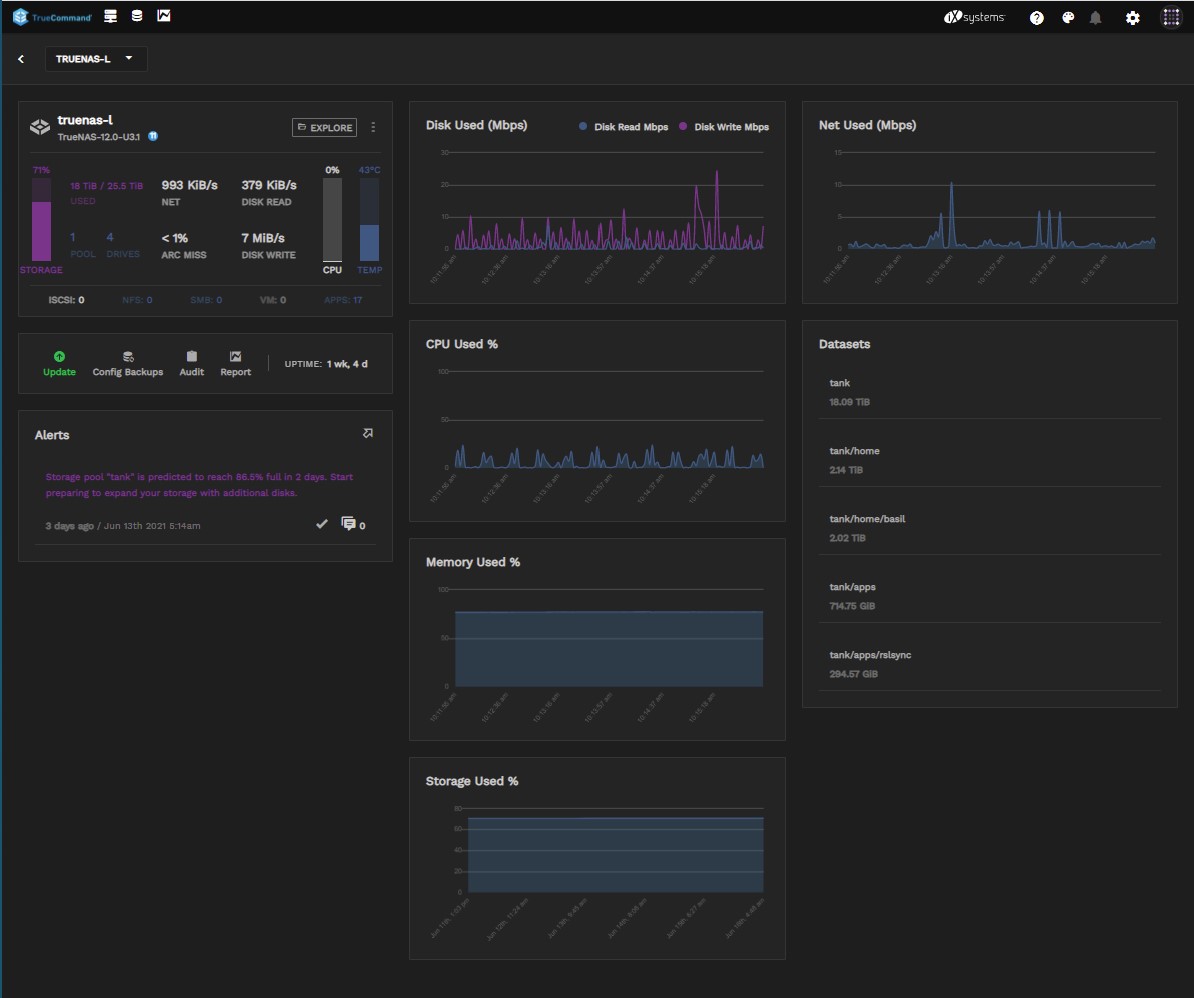Open the apps grid icon
Viewport: 1194px width, 998px height.
[x=1170, y=18]
